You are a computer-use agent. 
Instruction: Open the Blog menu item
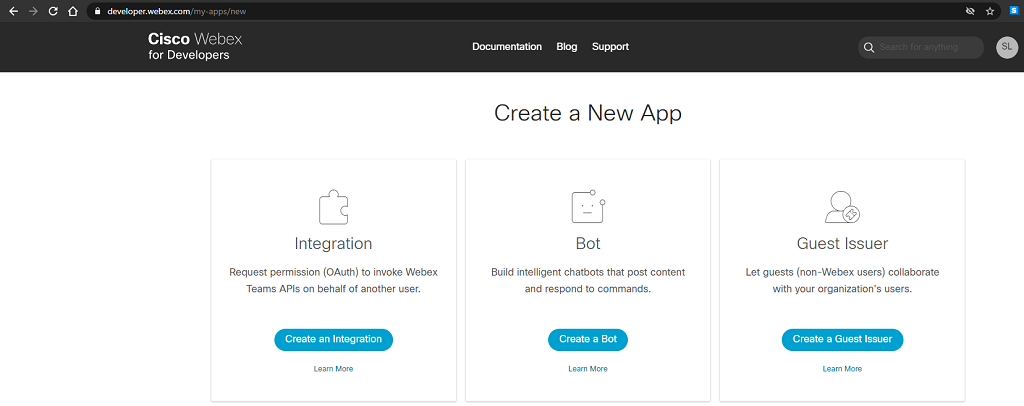567,47
